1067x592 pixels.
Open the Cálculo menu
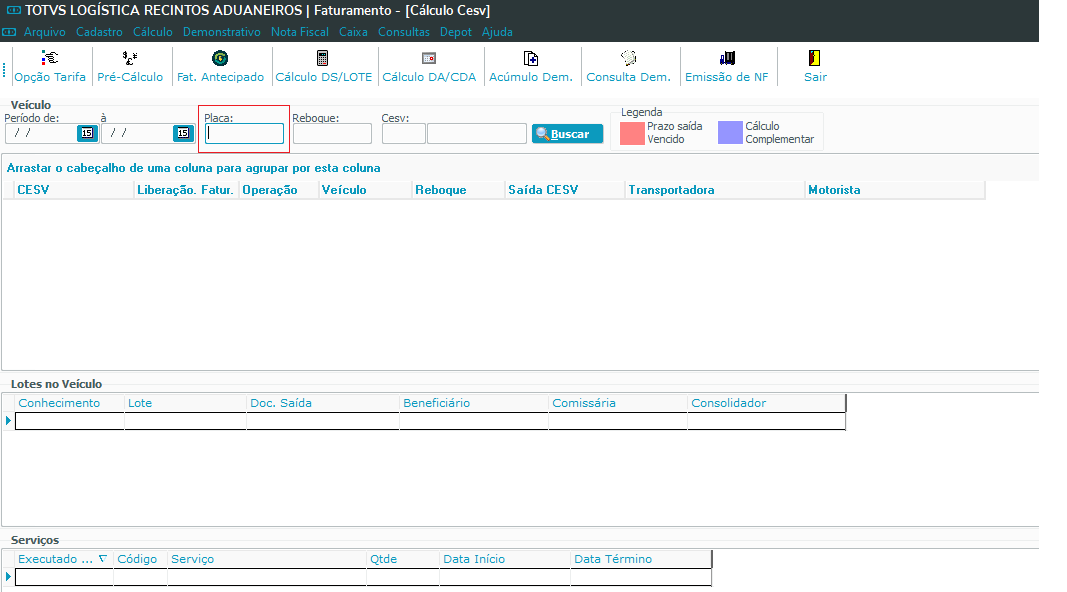152,32
